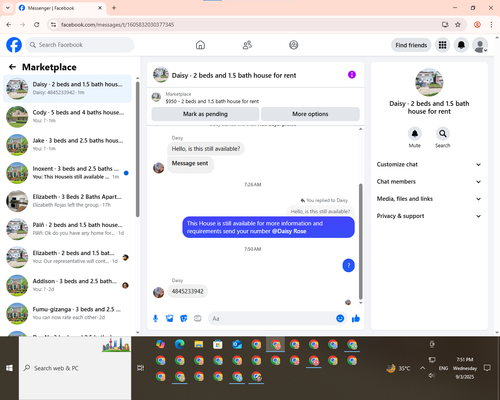
Task: Open the Windows Start menu
Action: pos(9,368)
